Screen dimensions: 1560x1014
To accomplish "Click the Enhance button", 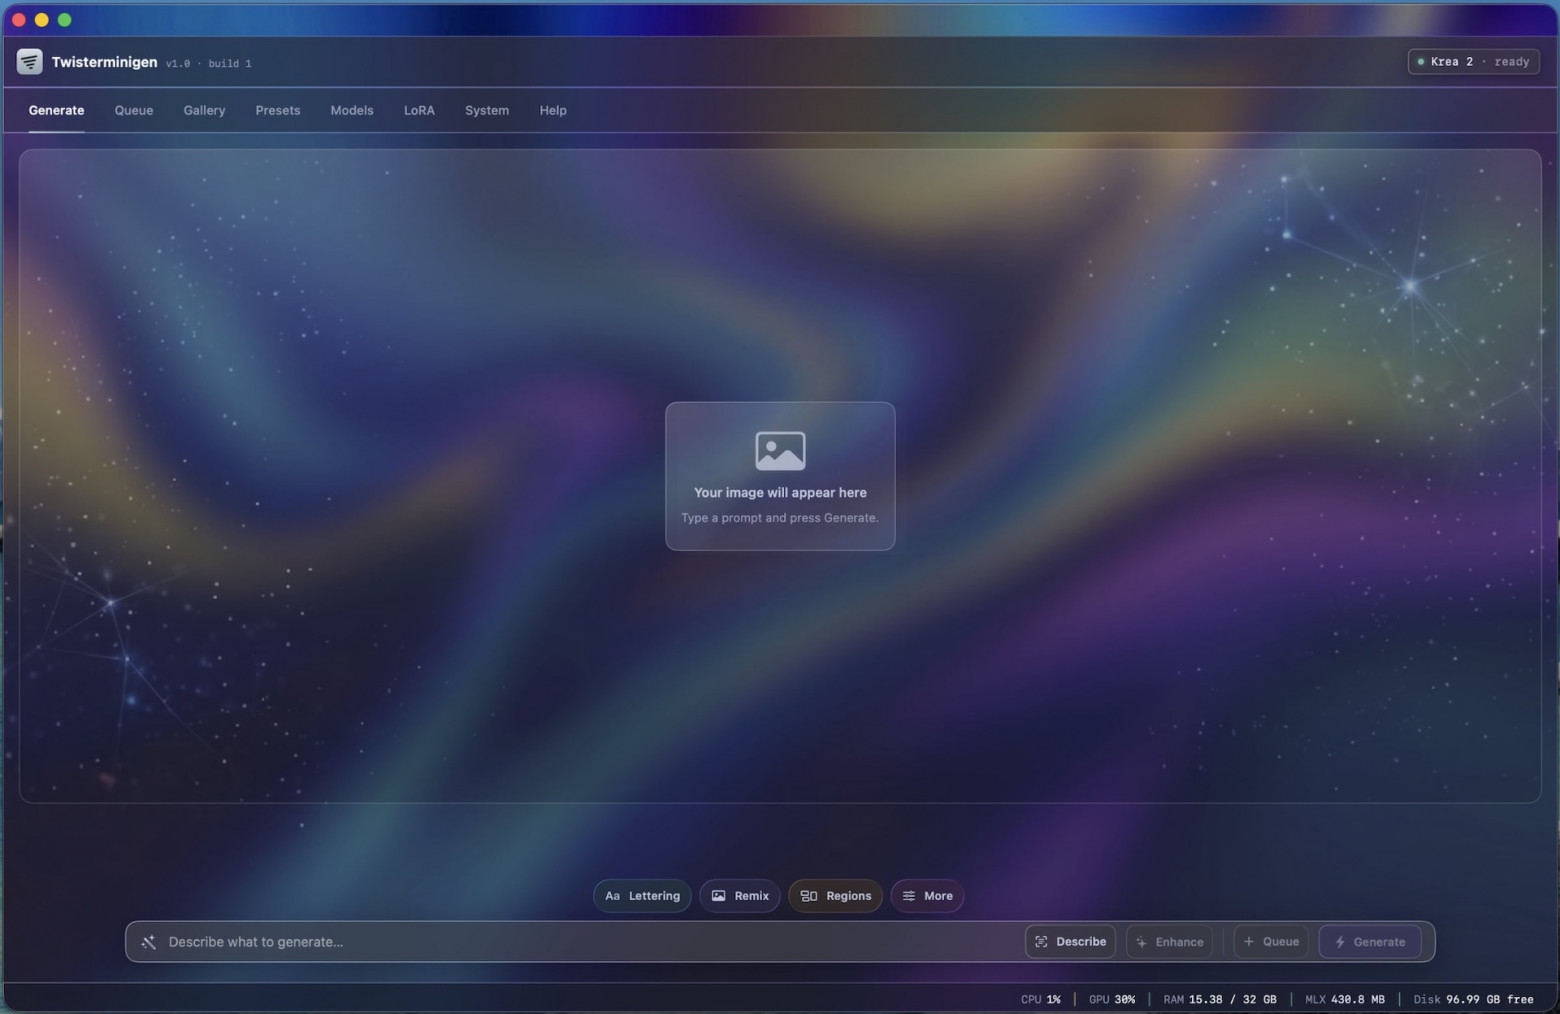I will click(x=1169, y=942).
